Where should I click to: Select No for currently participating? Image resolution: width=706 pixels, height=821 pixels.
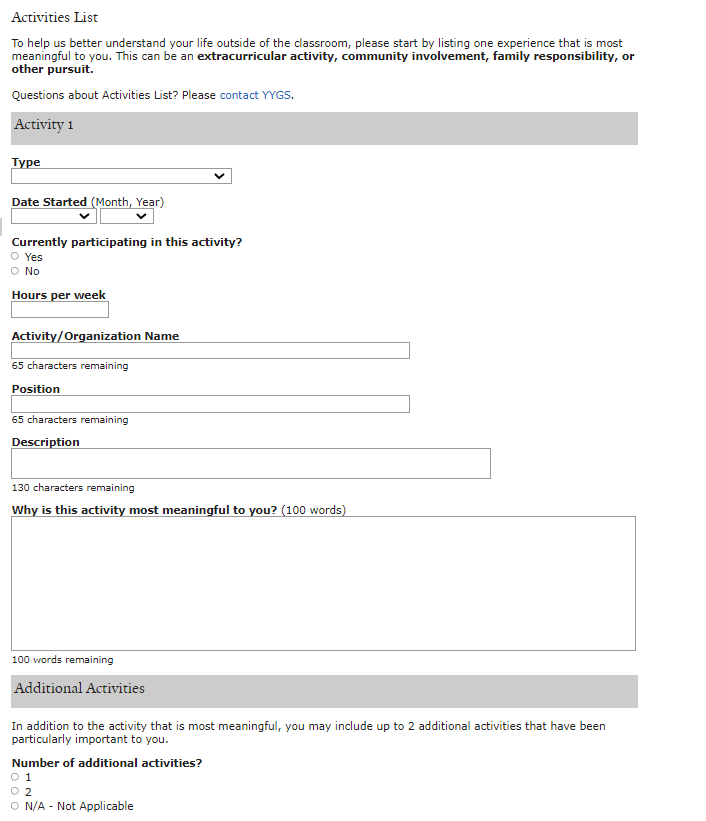[x=15, y=271]
